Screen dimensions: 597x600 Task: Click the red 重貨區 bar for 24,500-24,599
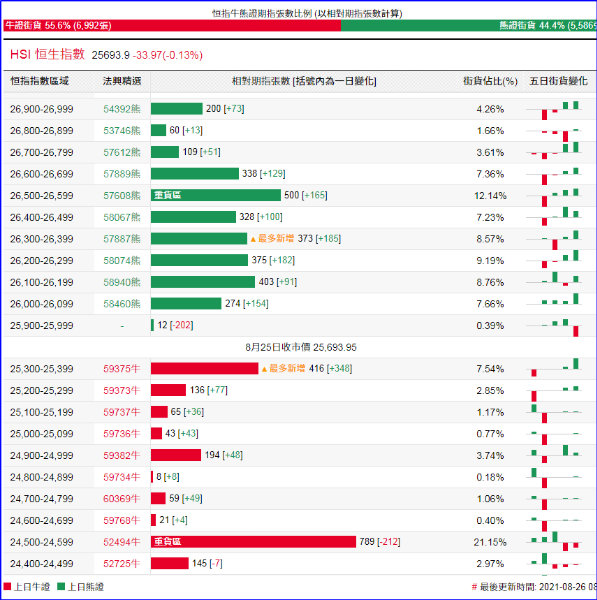[x=253, y=542]
